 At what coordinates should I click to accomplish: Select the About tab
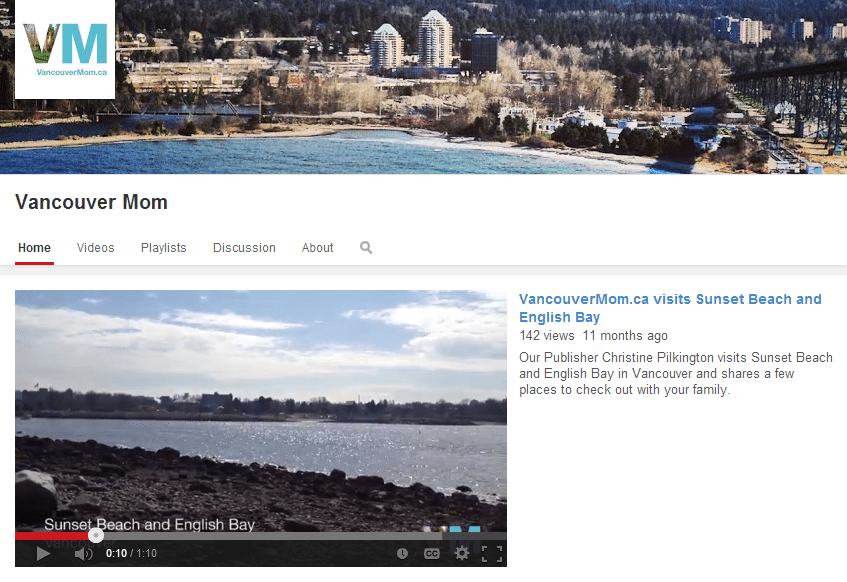tap(318, 247)
